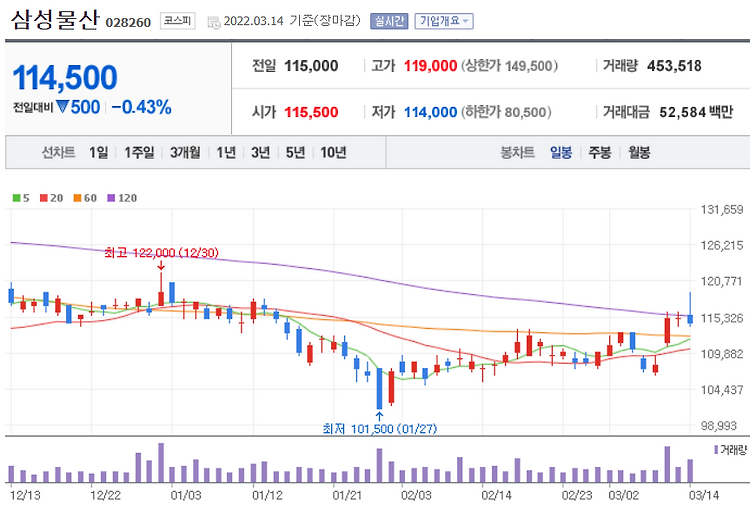Screen dimensions: 750x505
Task: Click the 최저 101,500 (01/27) marker
Action: point(379,428)
